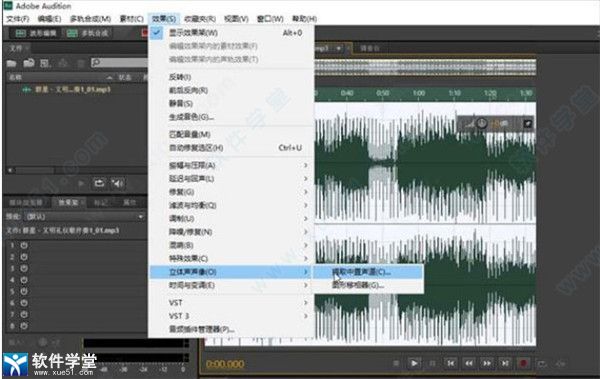The height and width of the screenshot is (379, 600).
Task: Toggle power for effects rack slot 8
Action: pyautogui.click(x=24, y=326)
